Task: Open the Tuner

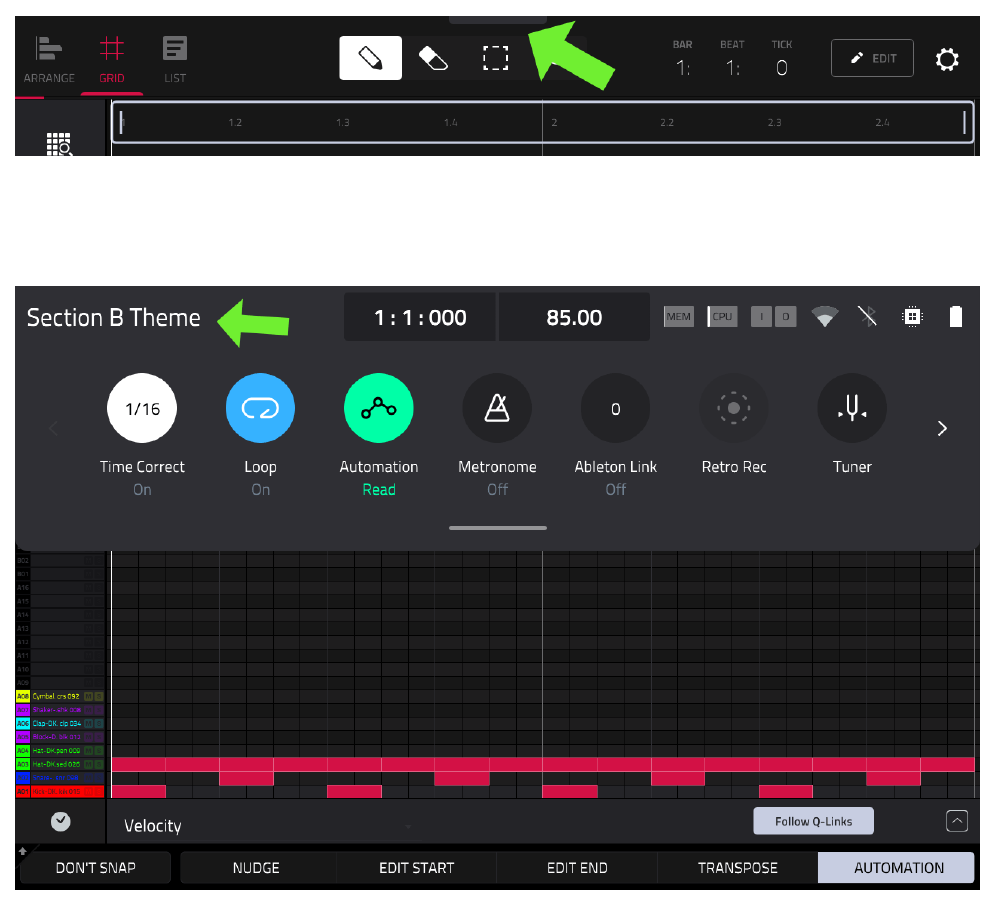Action: coord(852,408)
